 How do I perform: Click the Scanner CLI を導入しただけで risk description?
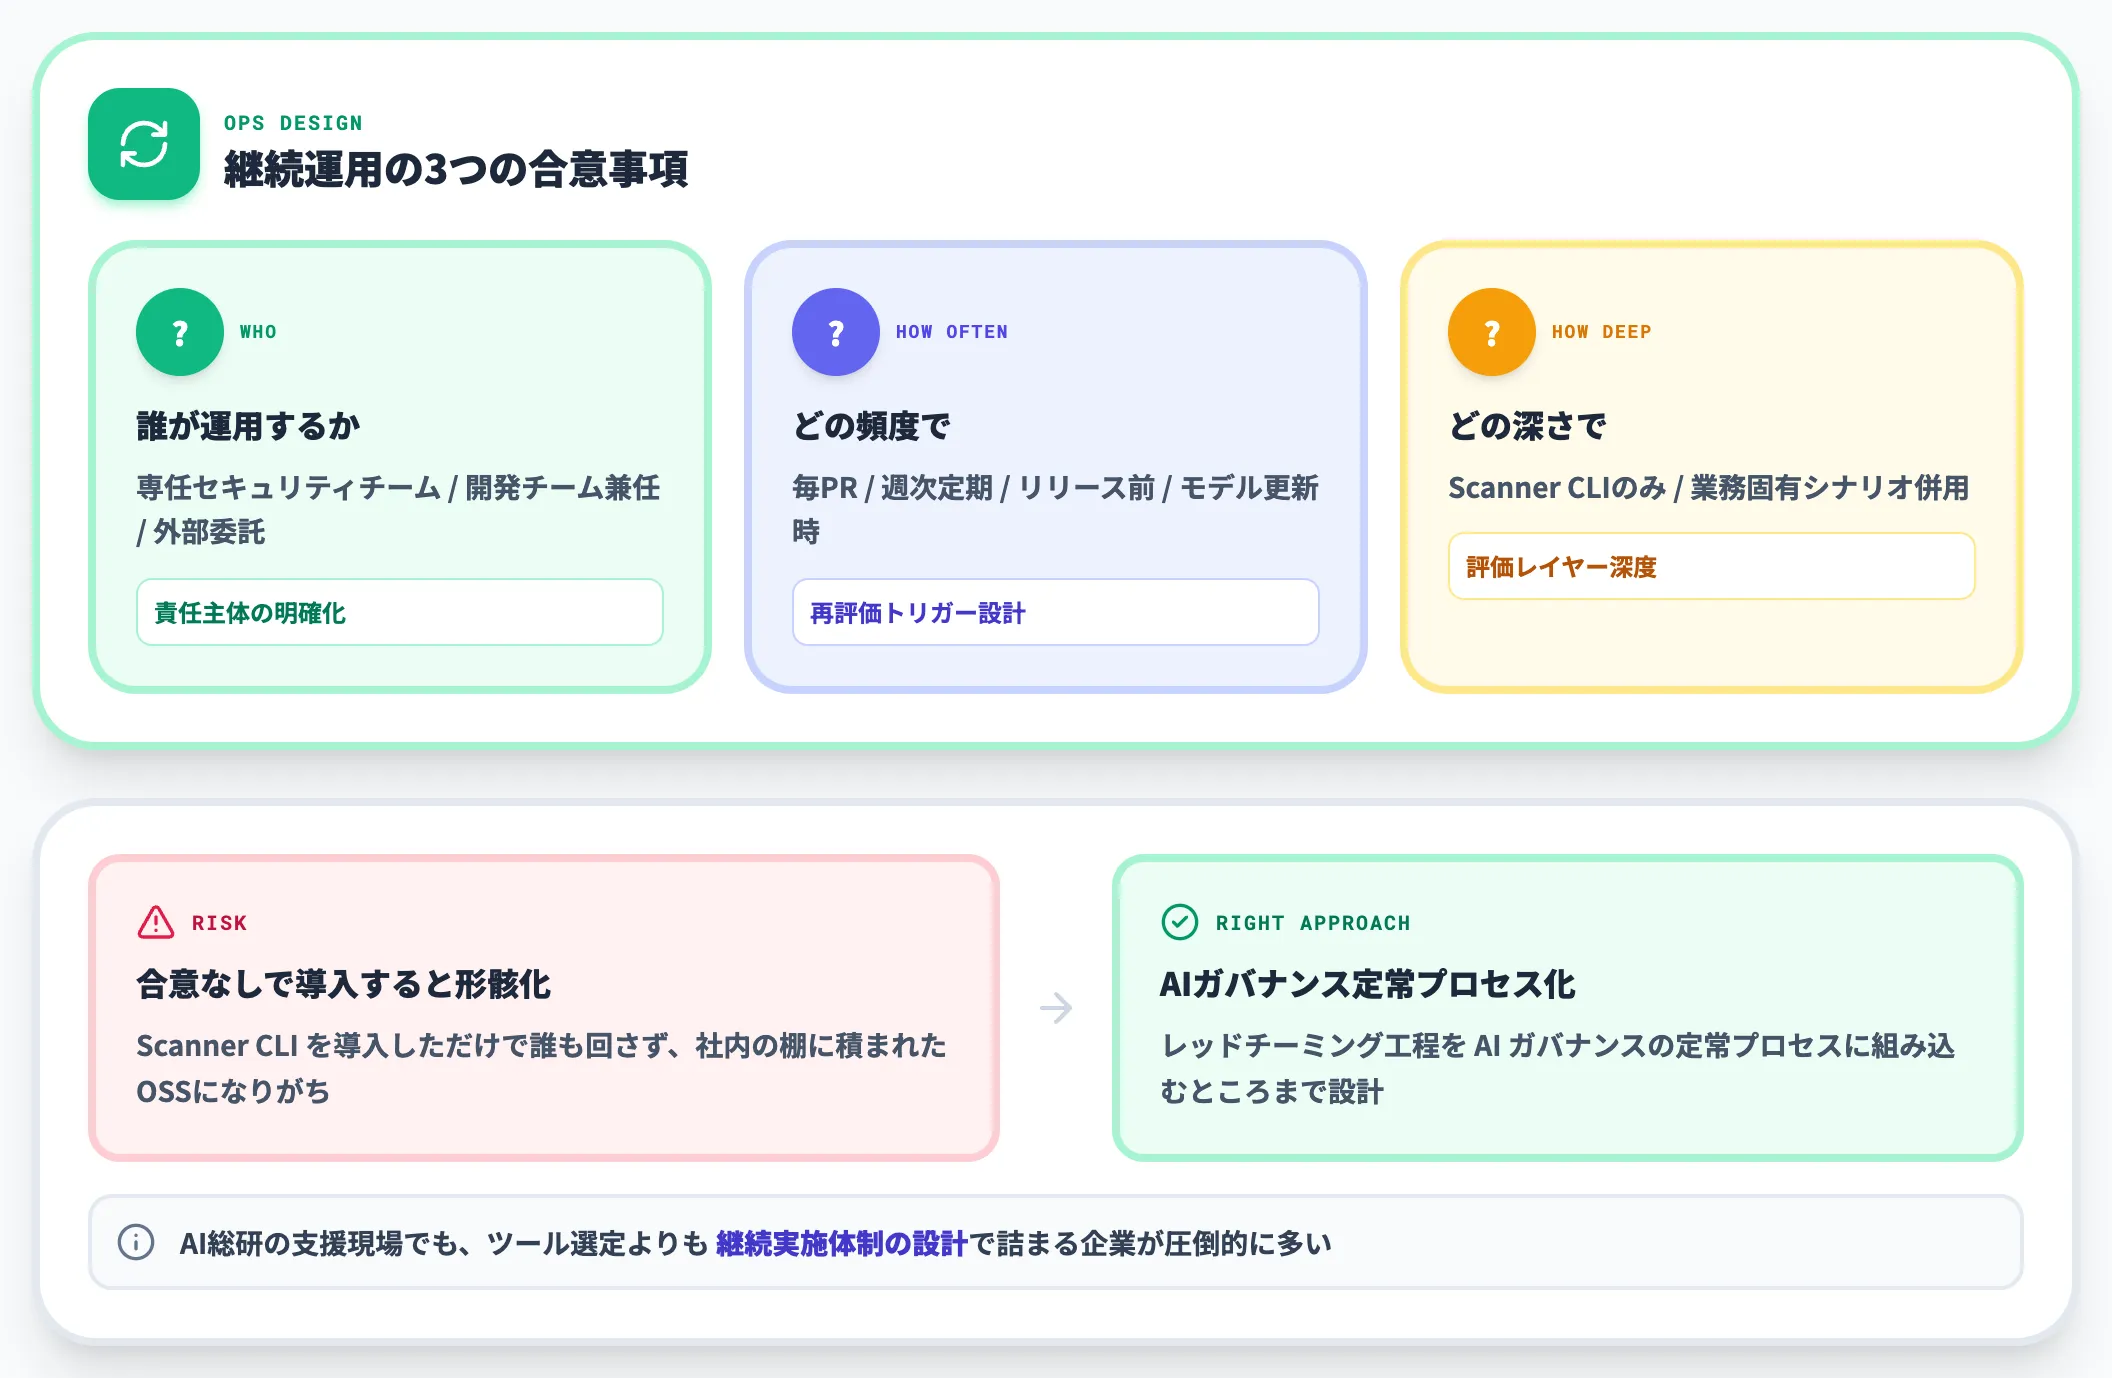click(x=541, y=1068)
